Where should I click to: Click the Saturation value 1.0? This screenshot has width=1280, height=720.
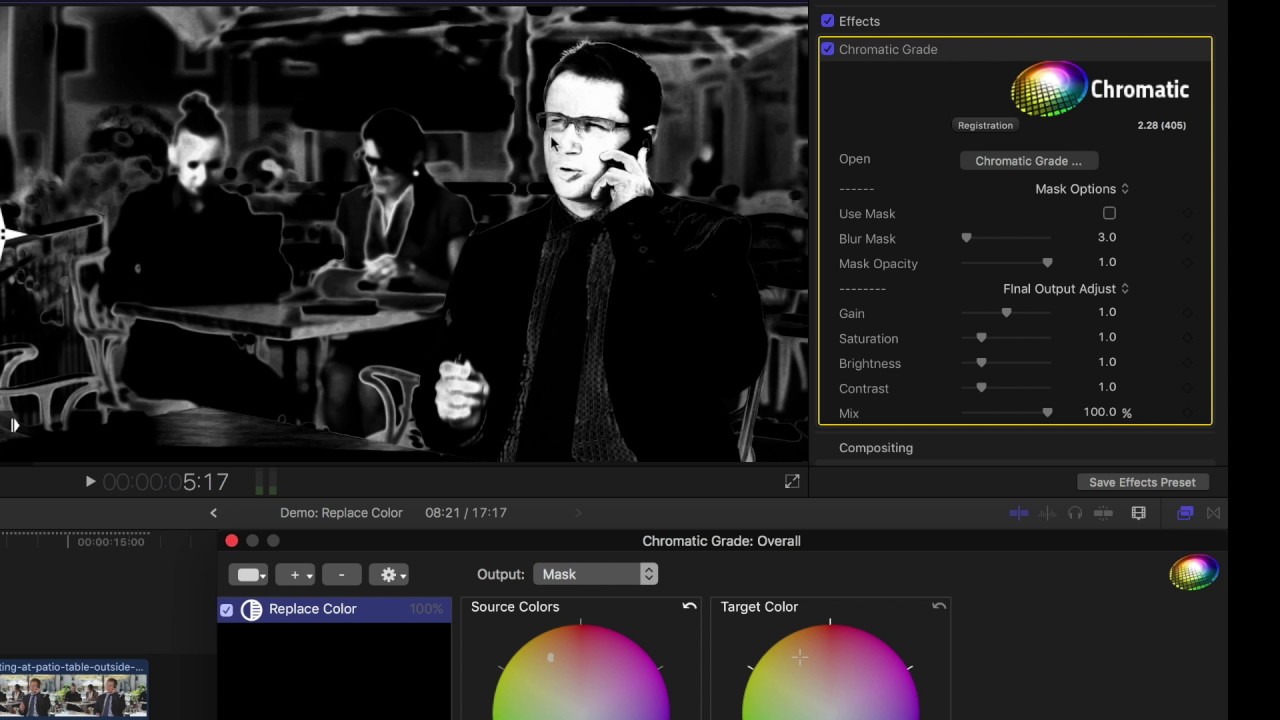[1106, 337]
